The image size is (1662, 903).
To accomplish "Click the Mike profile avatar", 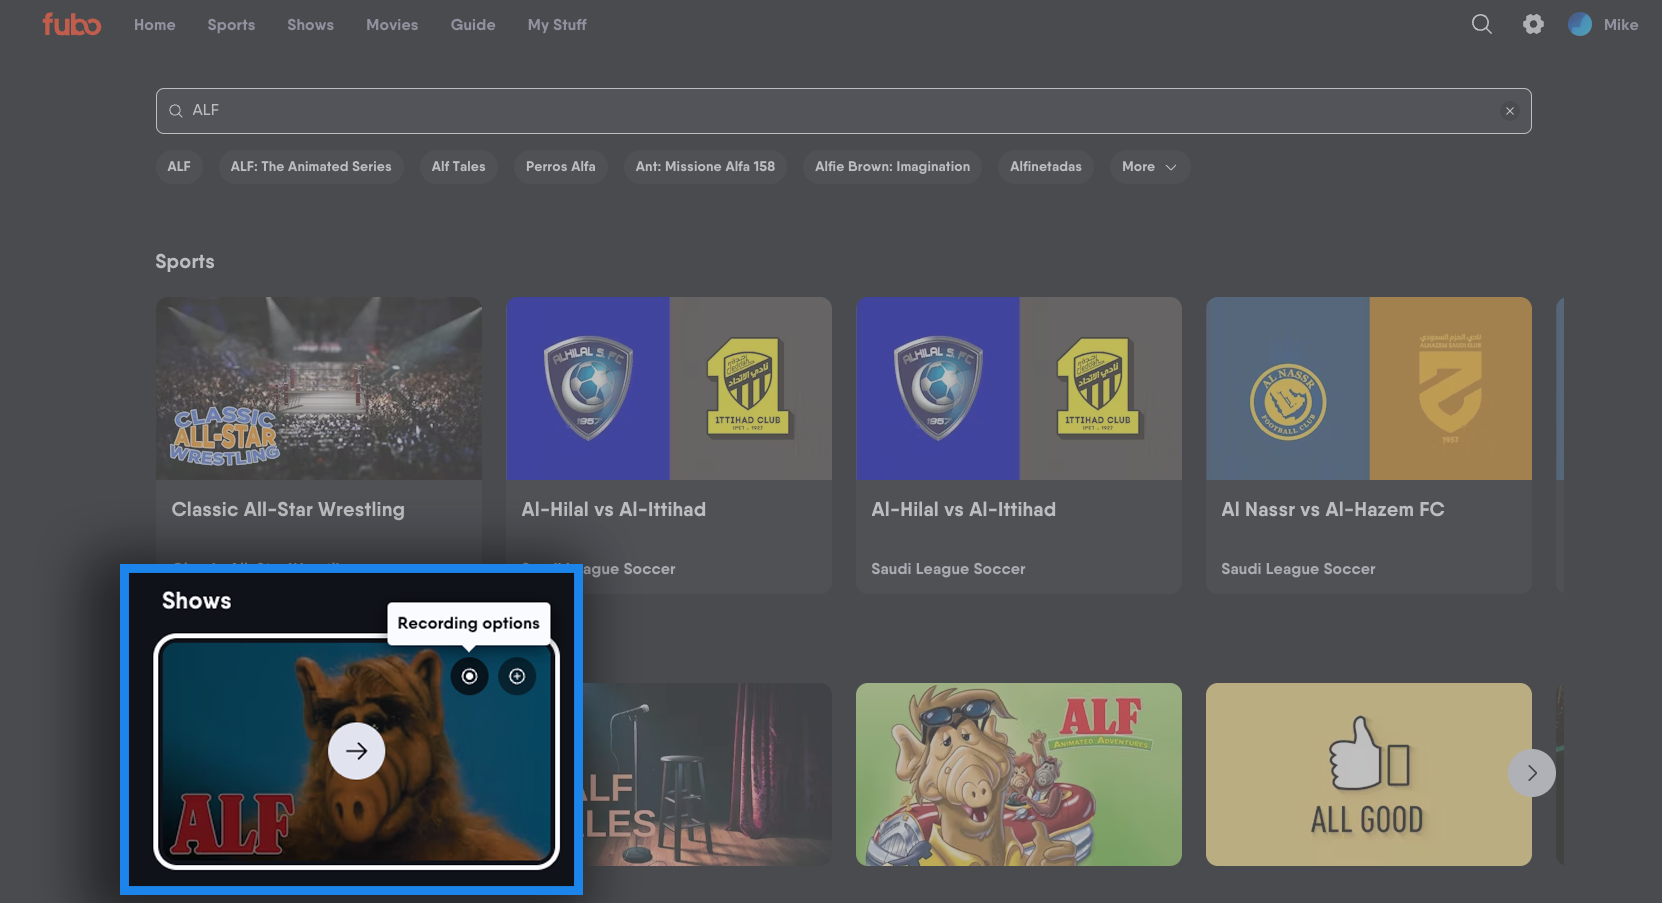I will 1580,24.
